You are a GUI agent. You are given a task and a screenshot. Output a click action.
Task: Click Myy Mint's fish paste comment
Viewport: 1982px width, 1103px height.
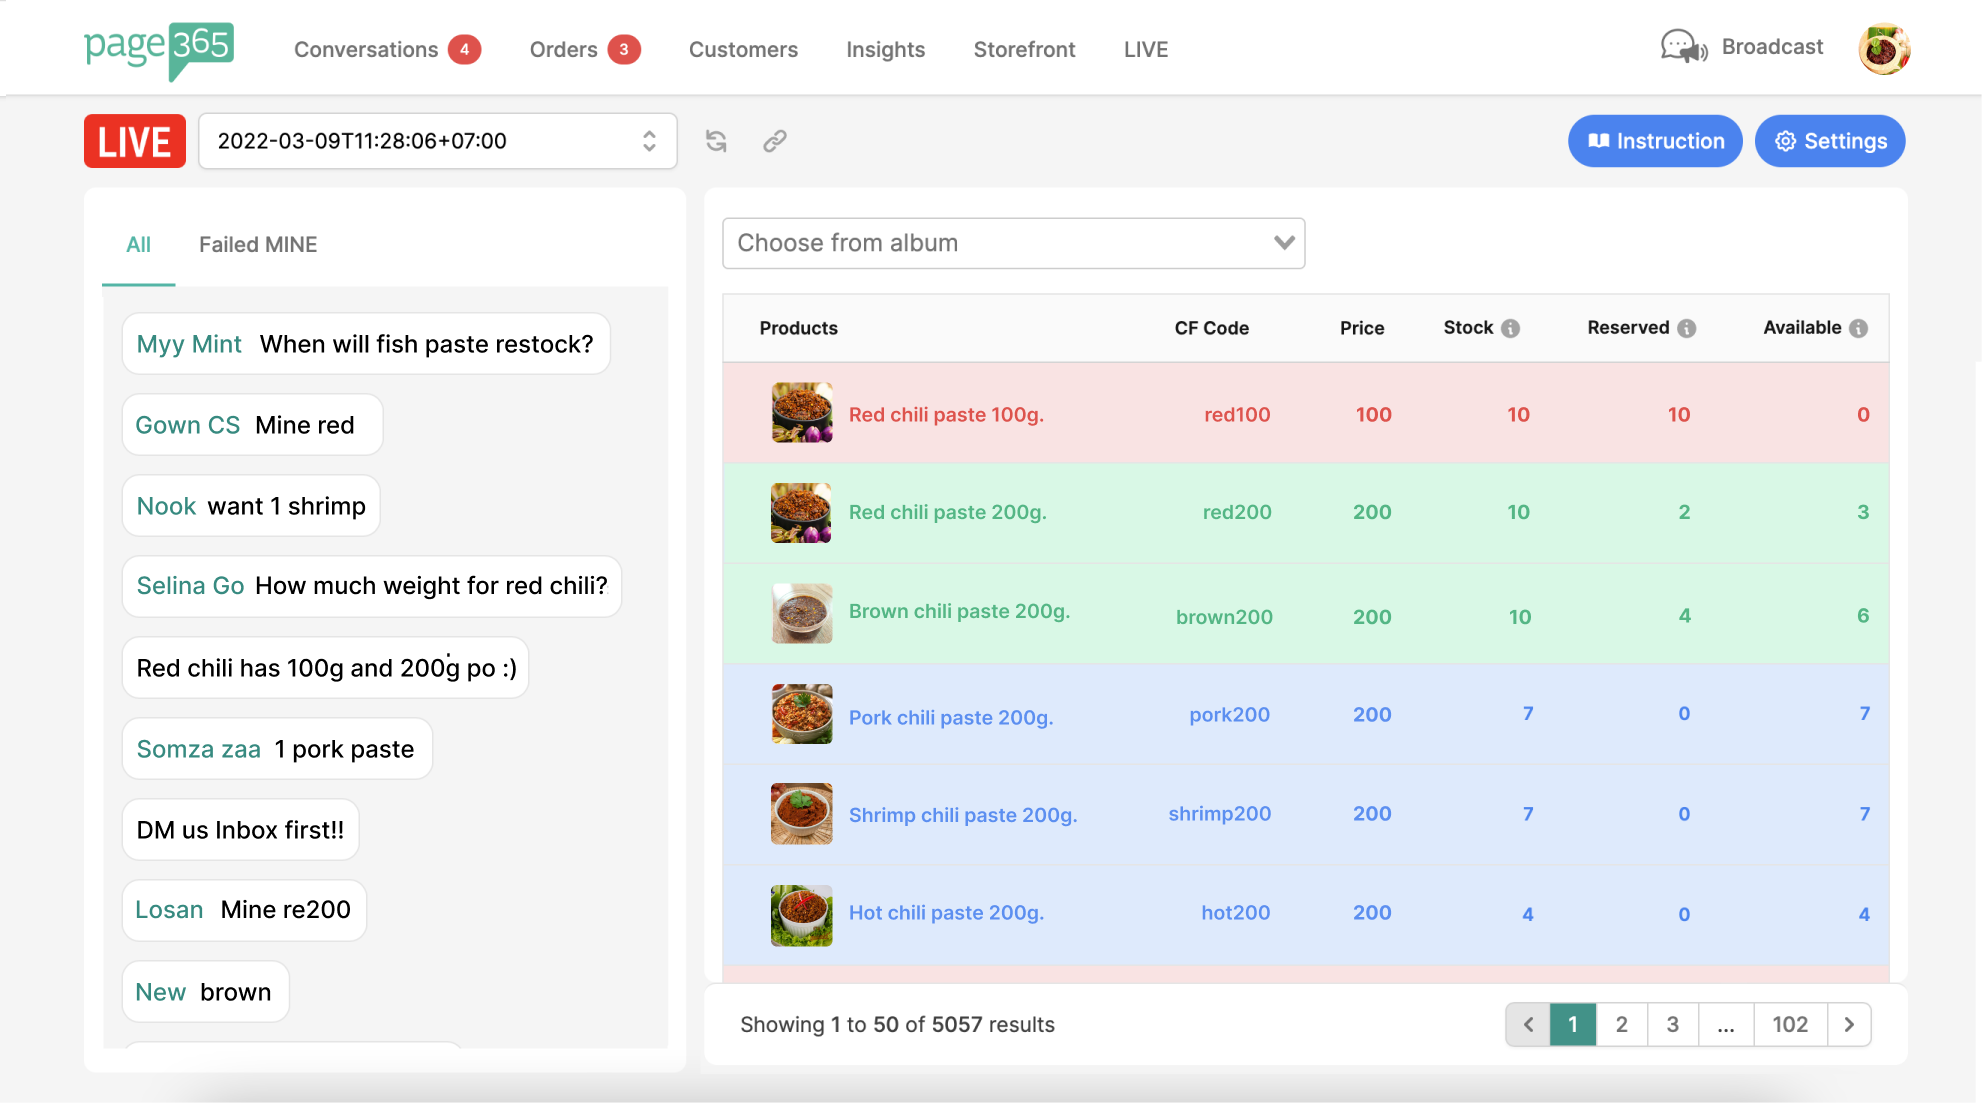(366, 344)
